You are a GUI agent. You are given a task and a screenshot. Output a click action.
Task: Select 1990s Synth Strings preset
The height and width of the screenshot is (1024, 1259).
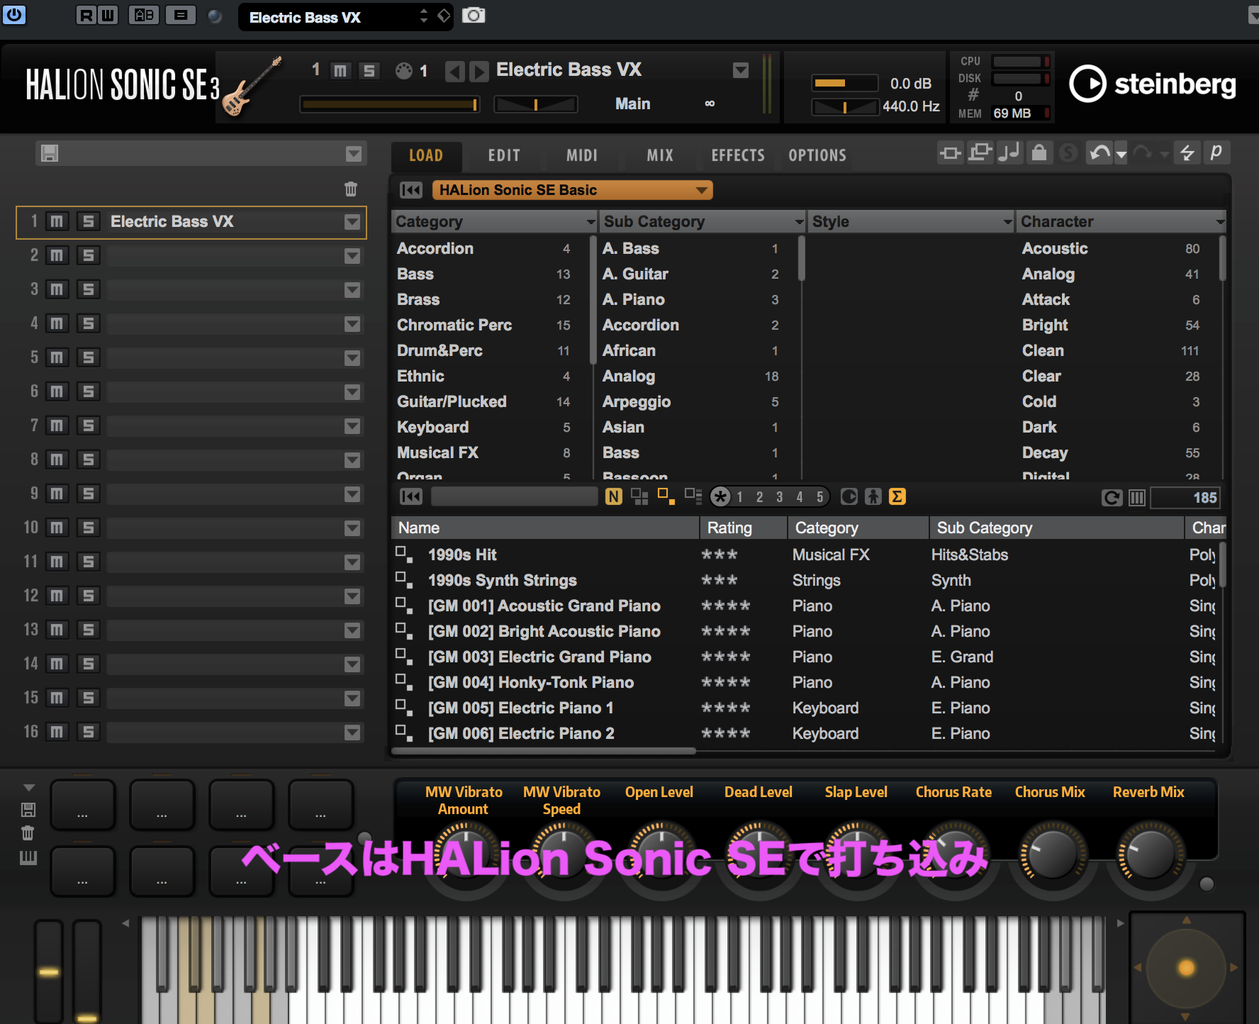[502, 580]
